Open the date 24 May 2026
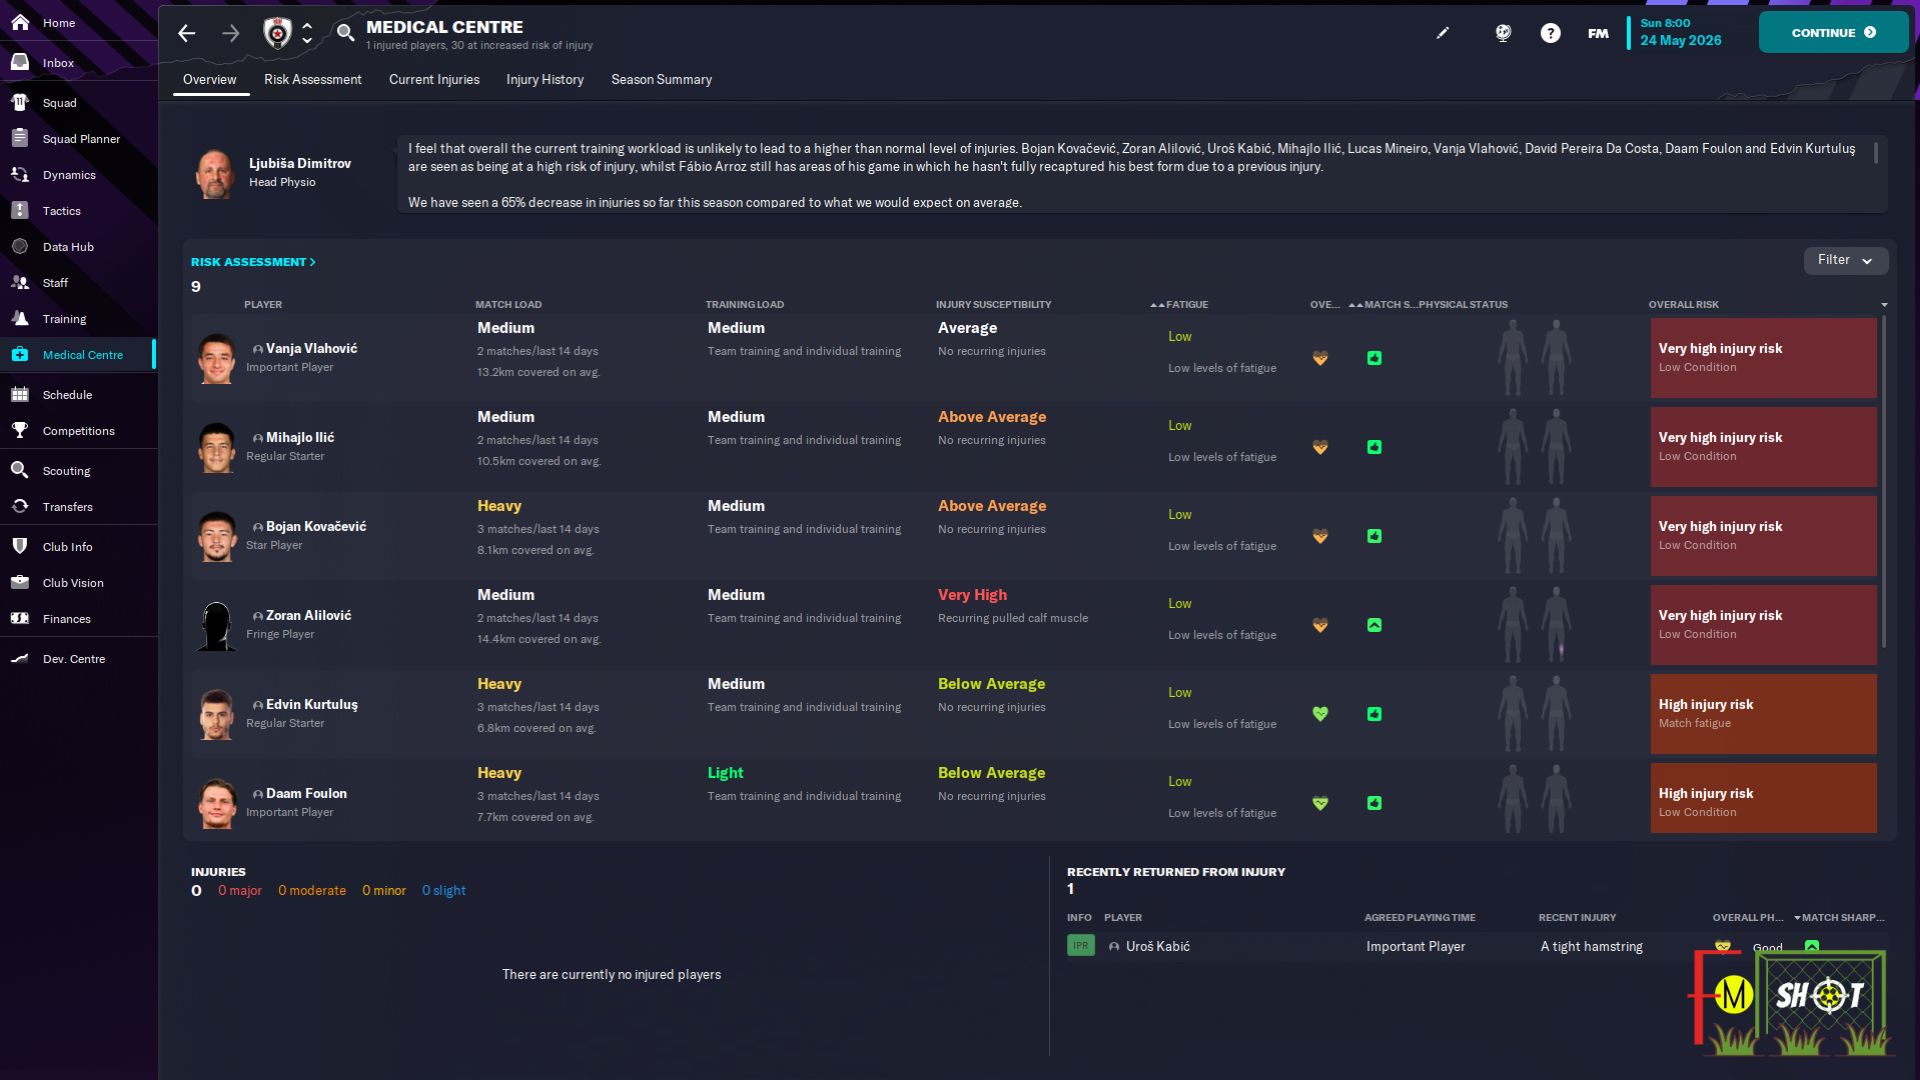The width and height of the screenshot is (1920, 1080). 1680,40
